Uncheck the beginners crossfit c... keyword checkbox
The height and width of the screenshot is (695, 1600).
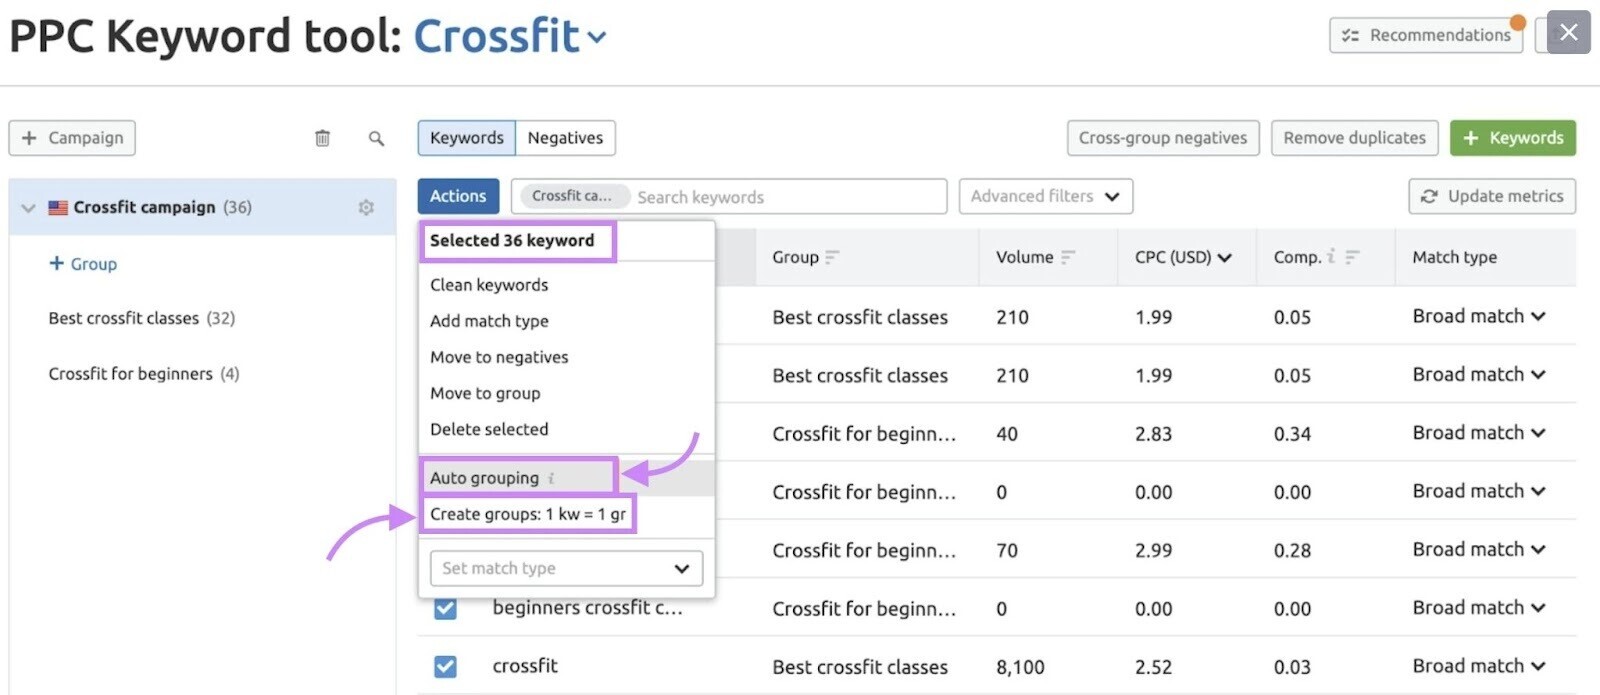click(445, 608)
